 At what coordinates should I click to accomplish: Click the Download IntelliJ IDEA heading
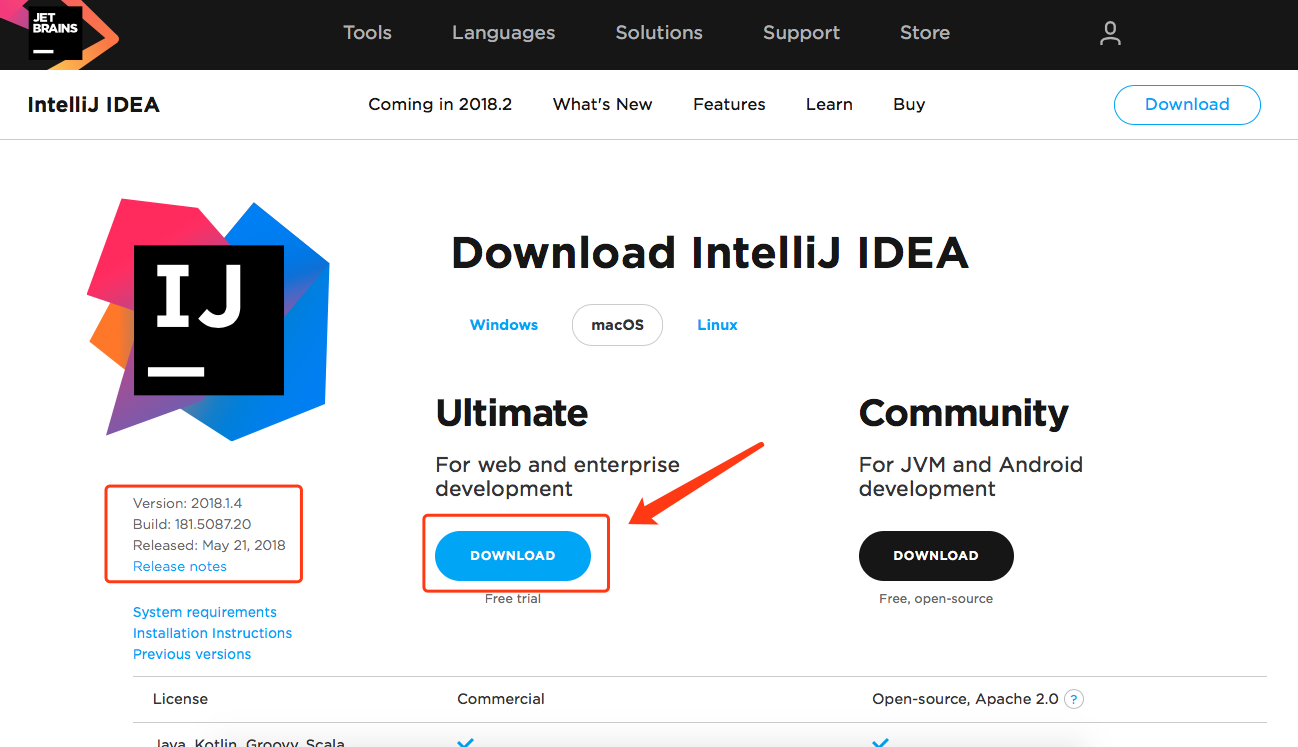[710, 253]
